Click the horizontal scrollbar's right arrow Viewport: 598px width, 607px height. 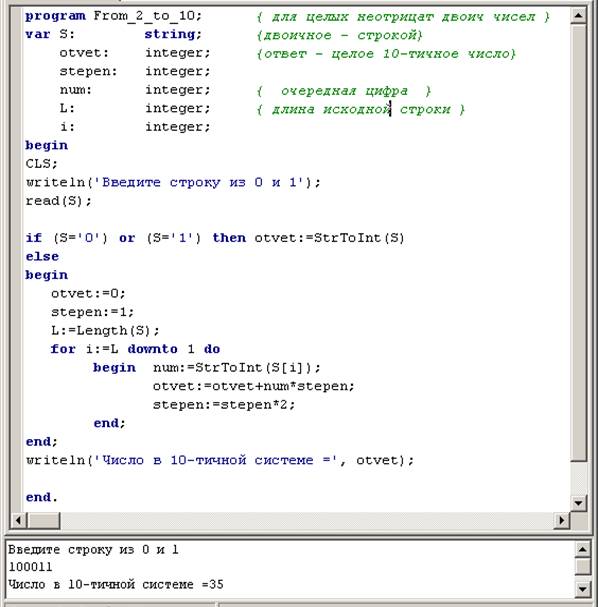pos(562,520)
